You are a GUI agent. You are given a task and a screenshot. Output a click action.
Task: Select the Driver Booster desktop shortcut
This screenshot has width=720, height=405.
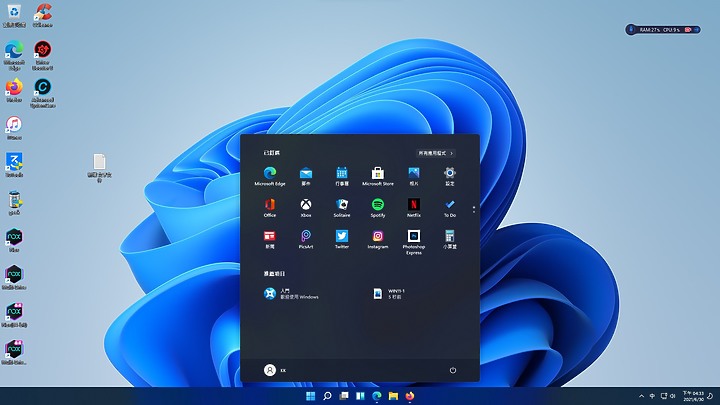pos(43,55)
